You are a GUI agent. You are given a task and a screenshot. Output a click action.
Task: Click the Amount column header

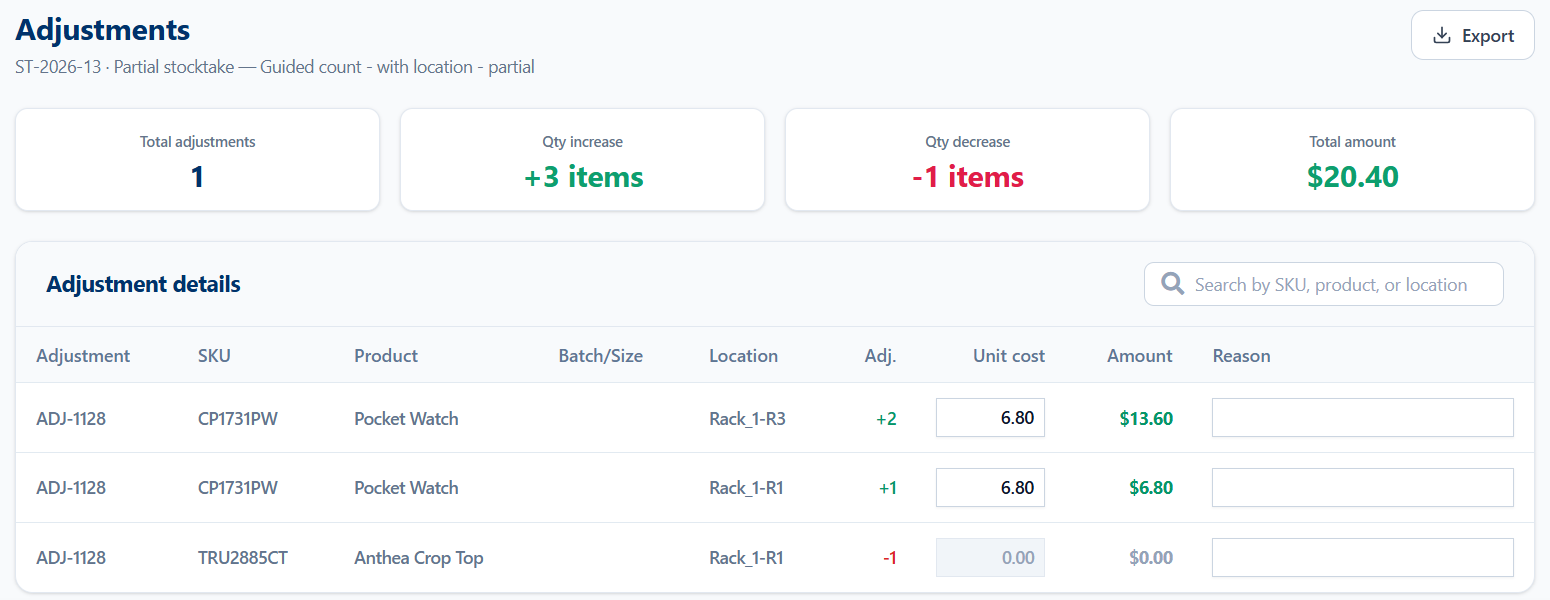1140,356
